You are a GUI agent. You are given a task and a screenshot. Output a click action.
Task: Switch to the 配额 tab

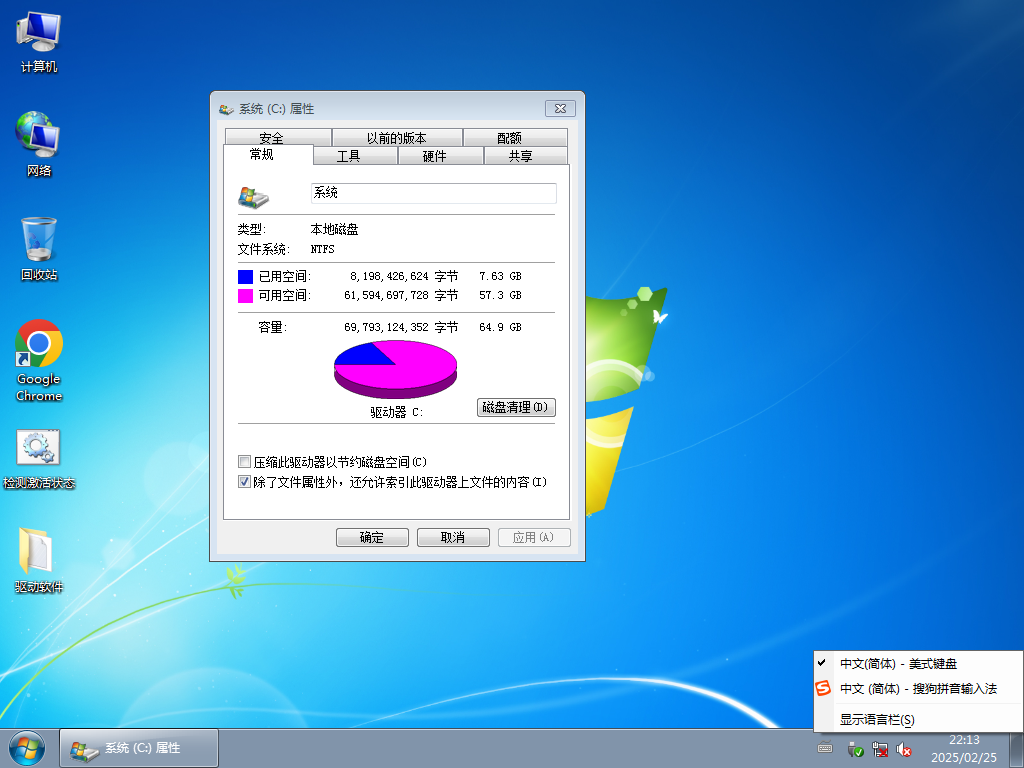[515, 137]
